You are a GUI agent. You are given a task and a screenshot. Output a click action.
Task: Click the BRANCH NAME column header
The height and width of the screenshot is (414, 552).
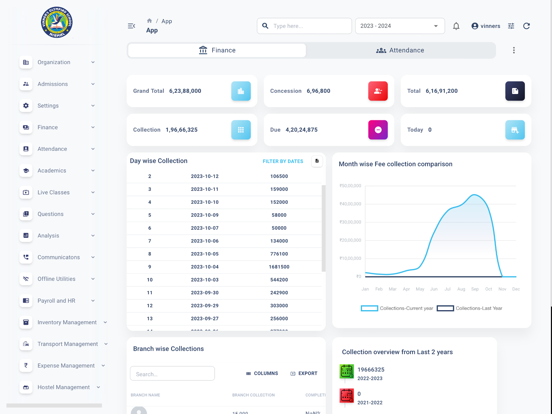click(x=145, y=395)
